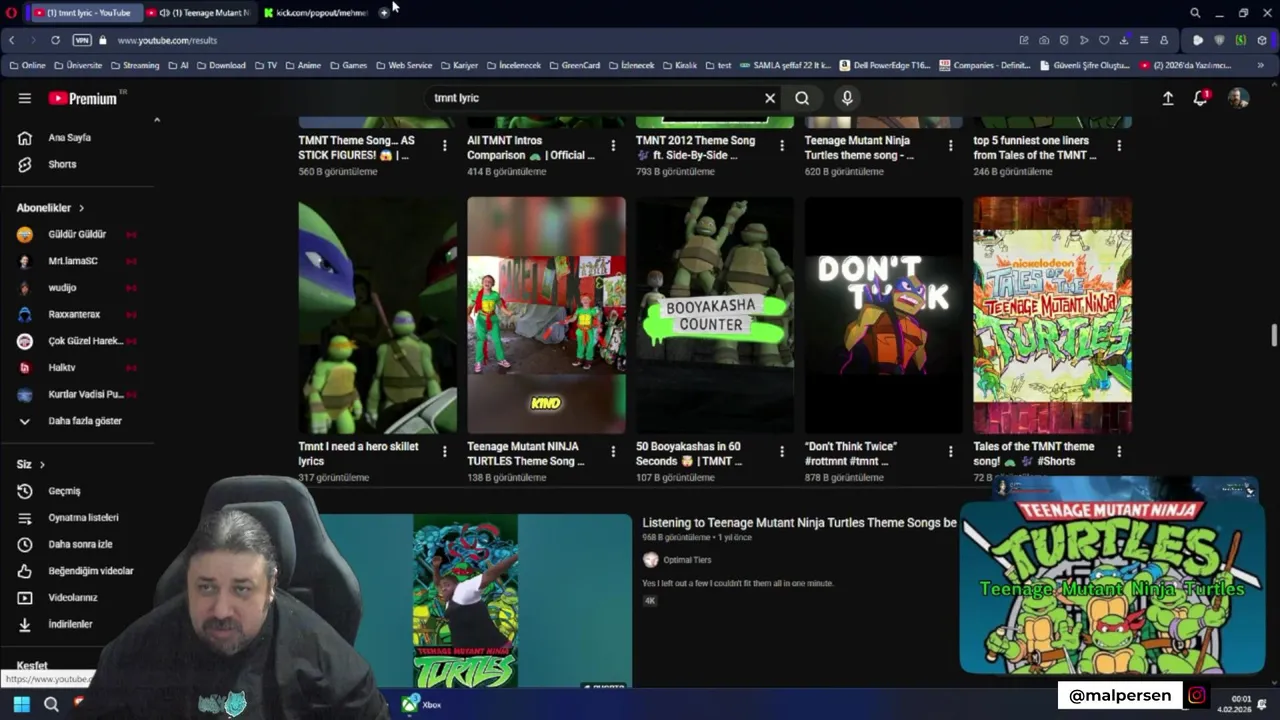This screenshot has width=1280, height=720.
Task: Open the account avatar menu
Action: 1238,98
